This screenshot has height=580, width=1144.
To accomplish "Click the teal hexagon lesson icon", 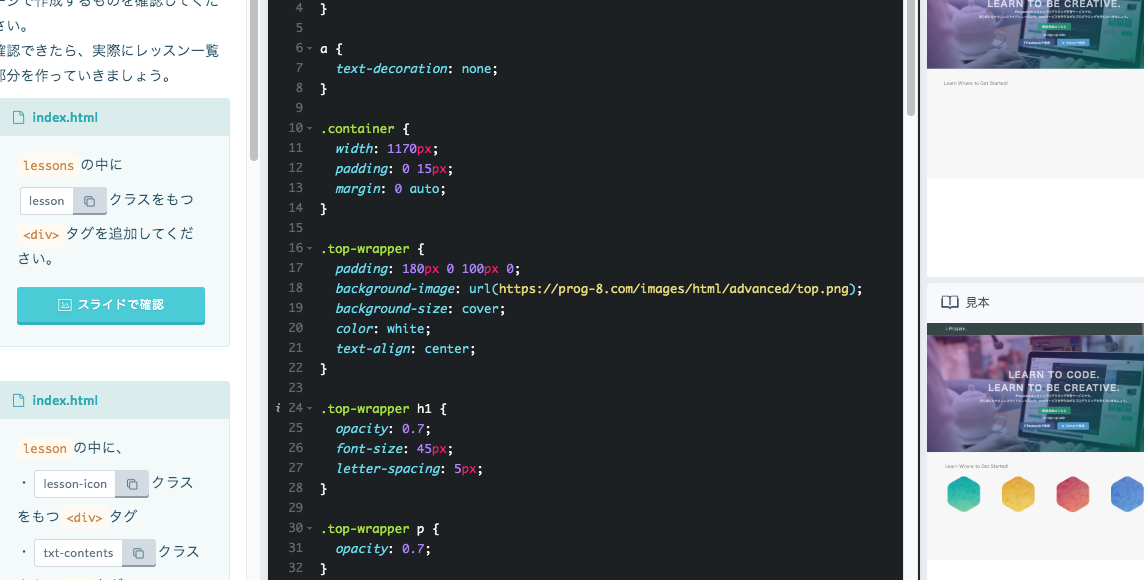I will tap(963, 494).
